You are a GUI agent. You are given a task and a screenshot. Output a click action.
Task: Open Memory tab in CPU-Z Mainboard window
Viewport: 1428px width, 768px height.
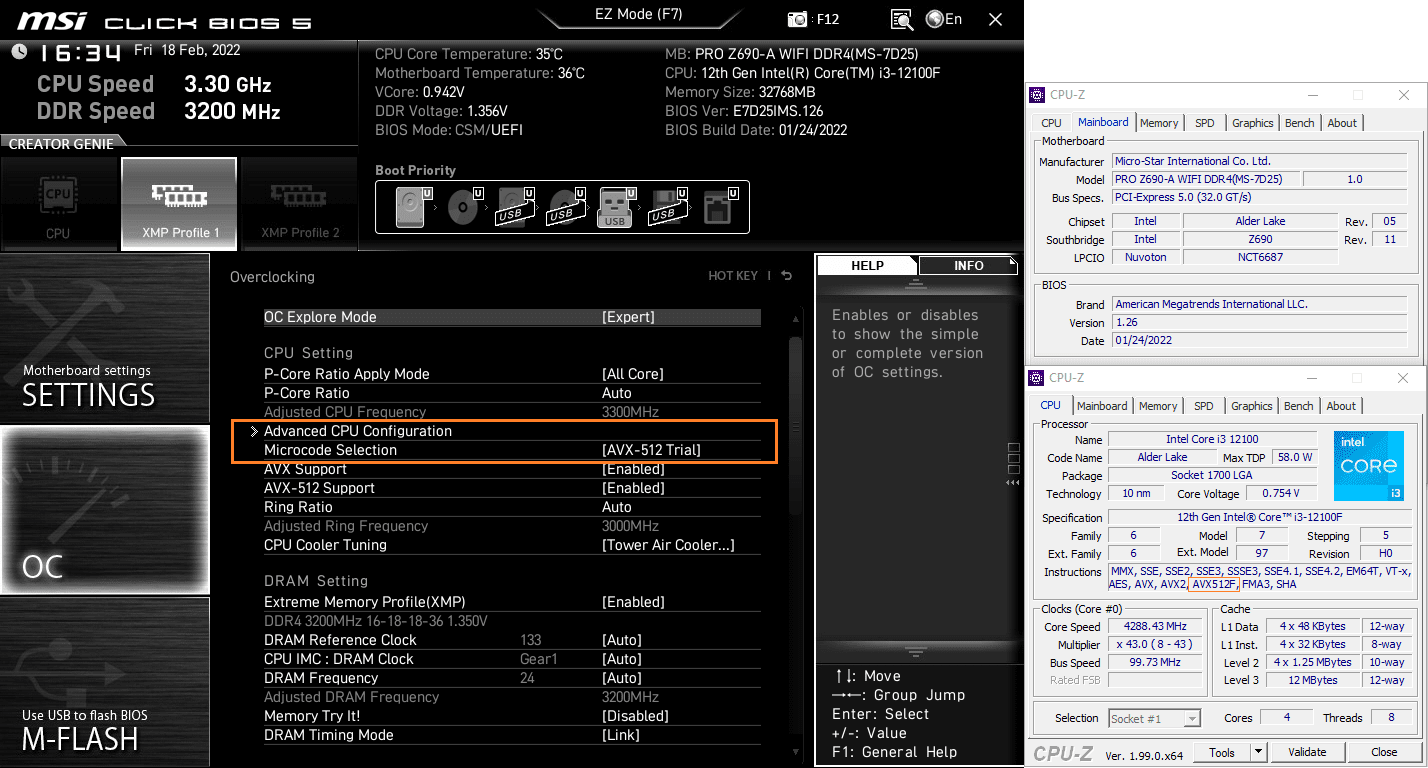[1159, 123]
